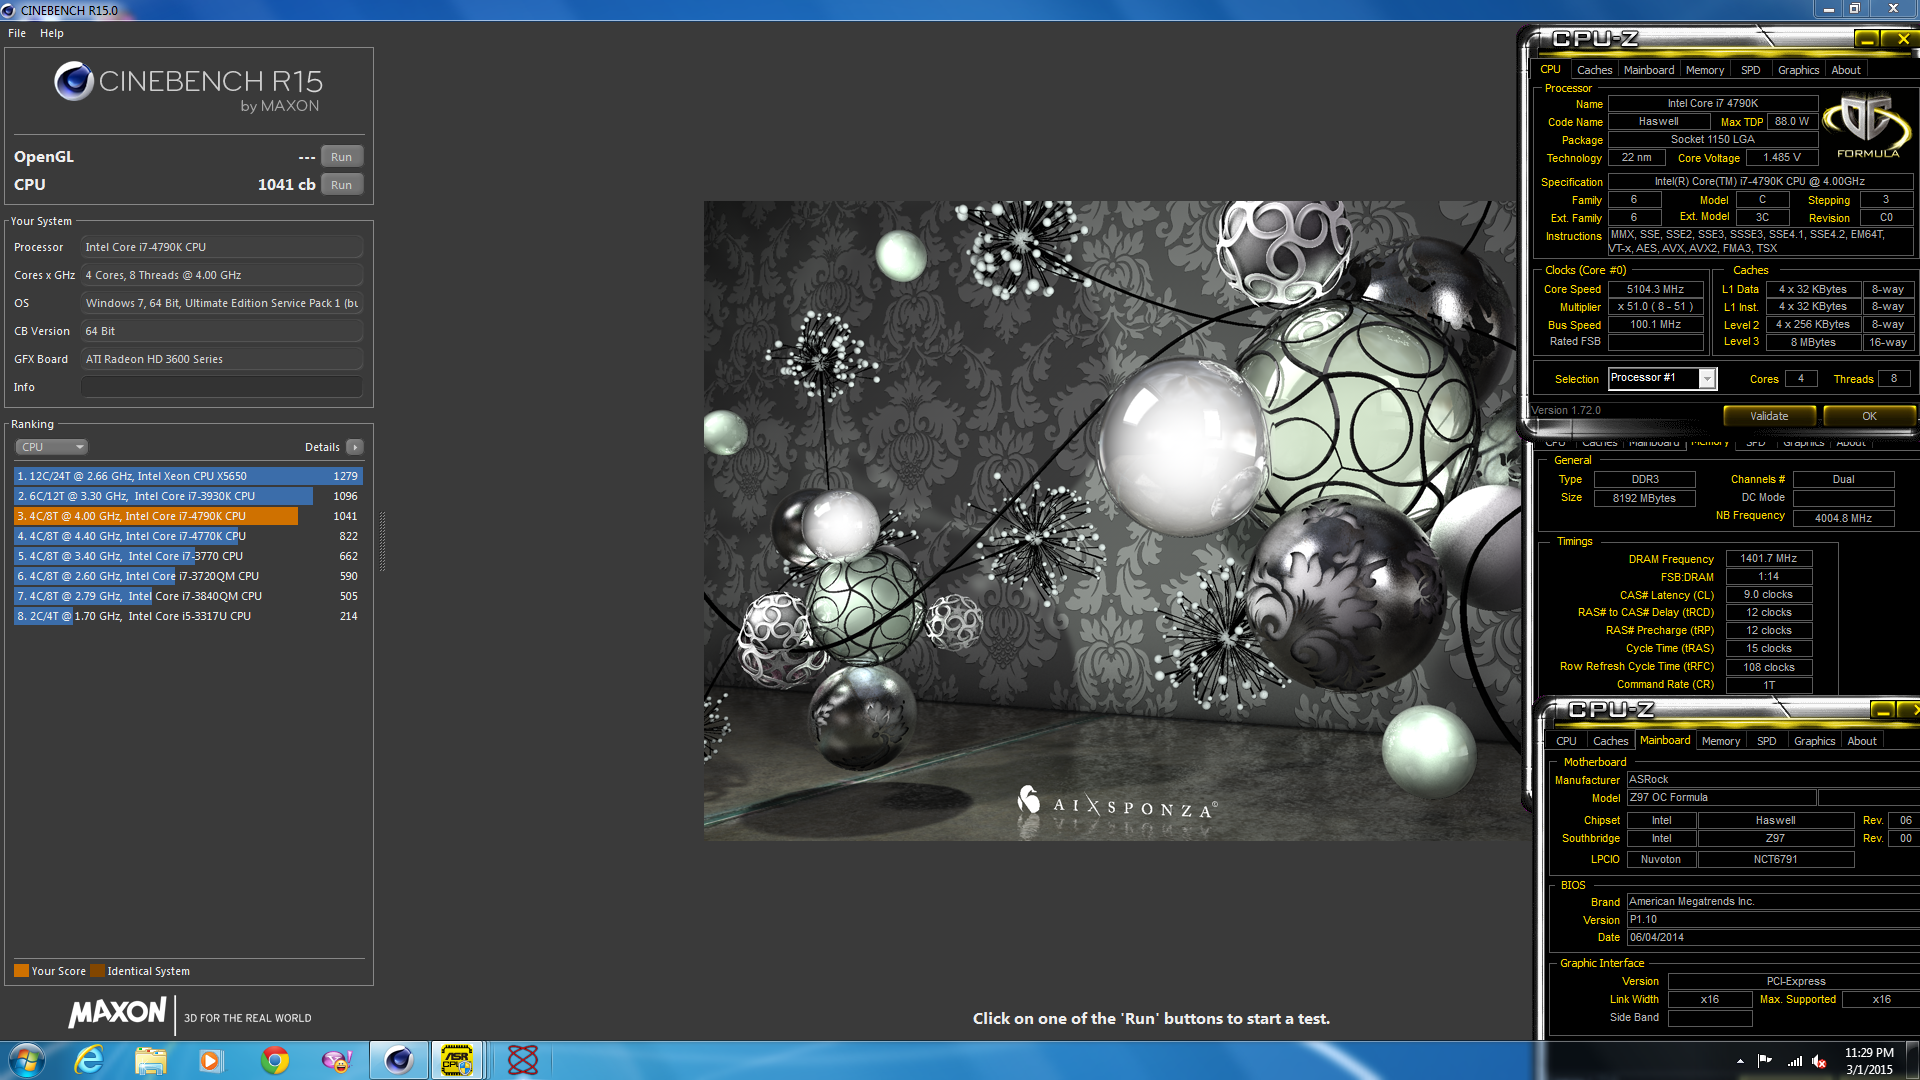Click the OC Formula logo in CPU-Z
Image resolution: width=1920 pixels, height=1080 pixels.
click(x=1866, y=127)
